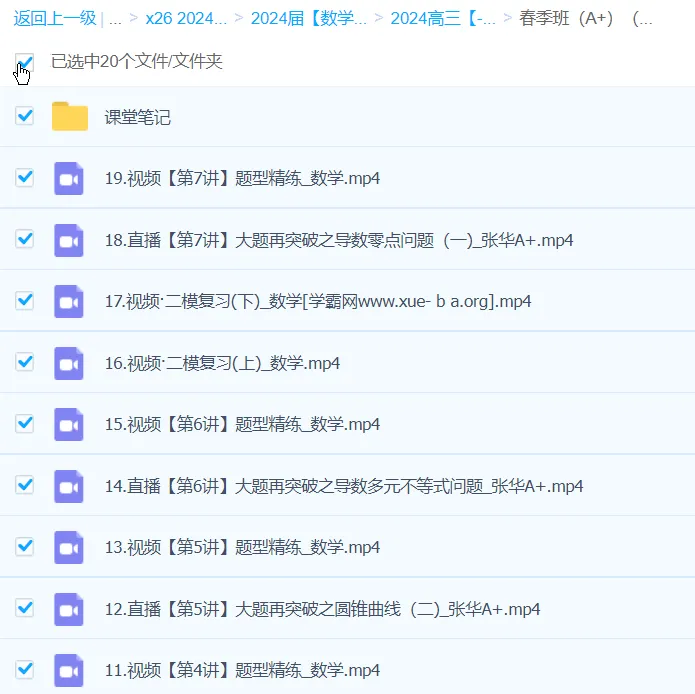Click video icon for 14.直播【第6讲】file

pos(69,486)
